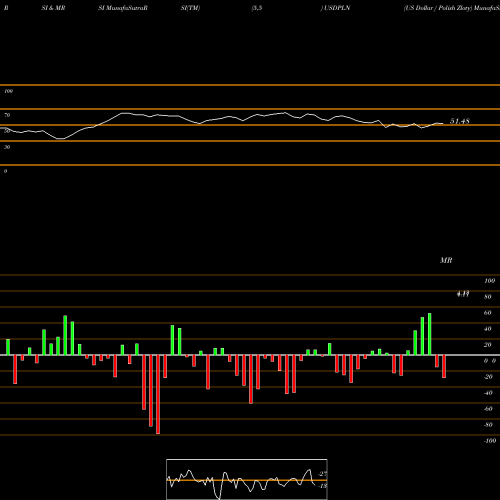This screenshot has height=500, width=500.
Task: Click the -18 value in the mini chart
Action: coord(323,486)
